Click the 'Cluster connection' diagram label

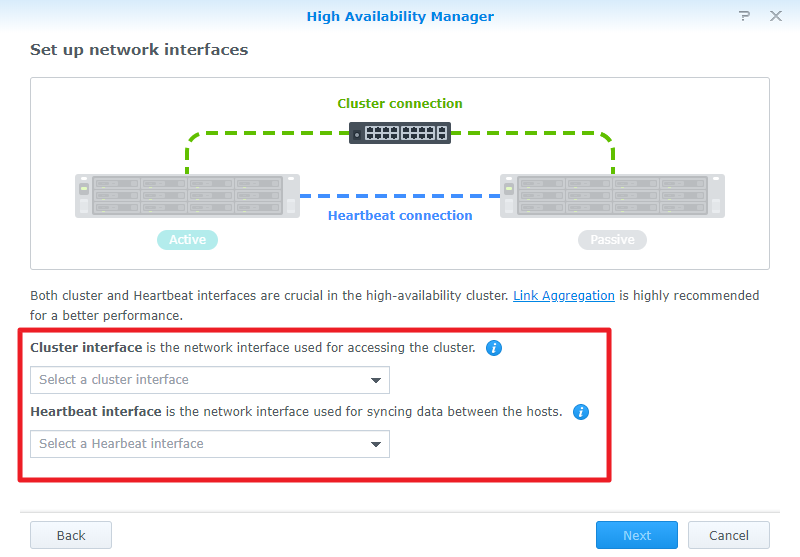click(400, 104)
